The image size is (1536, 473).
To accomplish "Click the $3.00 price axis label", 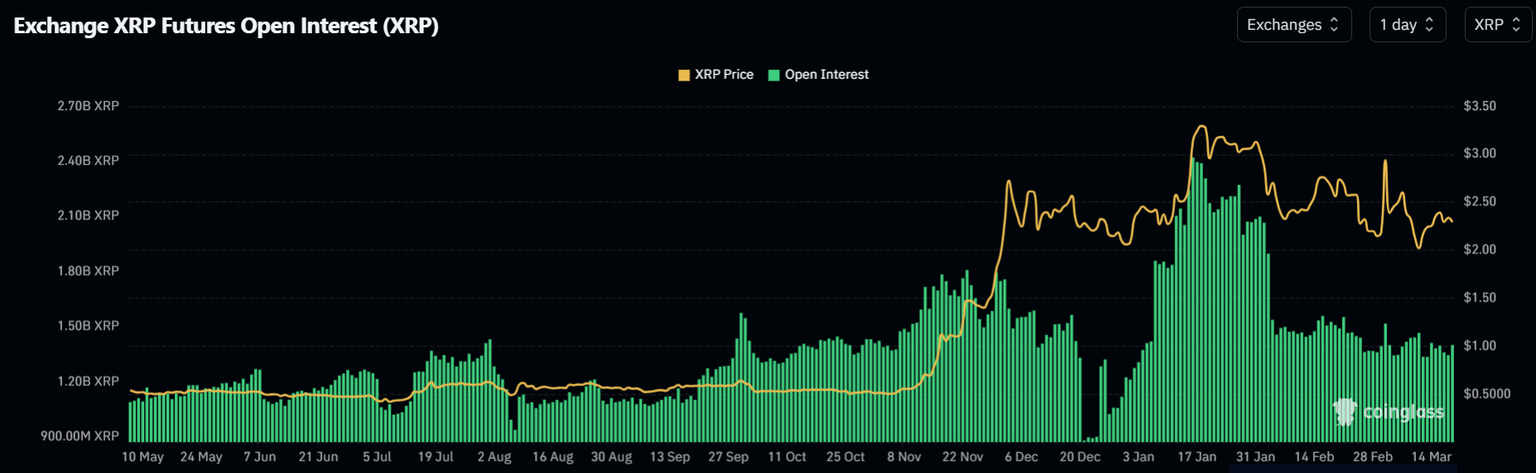I will (1478, 153).
